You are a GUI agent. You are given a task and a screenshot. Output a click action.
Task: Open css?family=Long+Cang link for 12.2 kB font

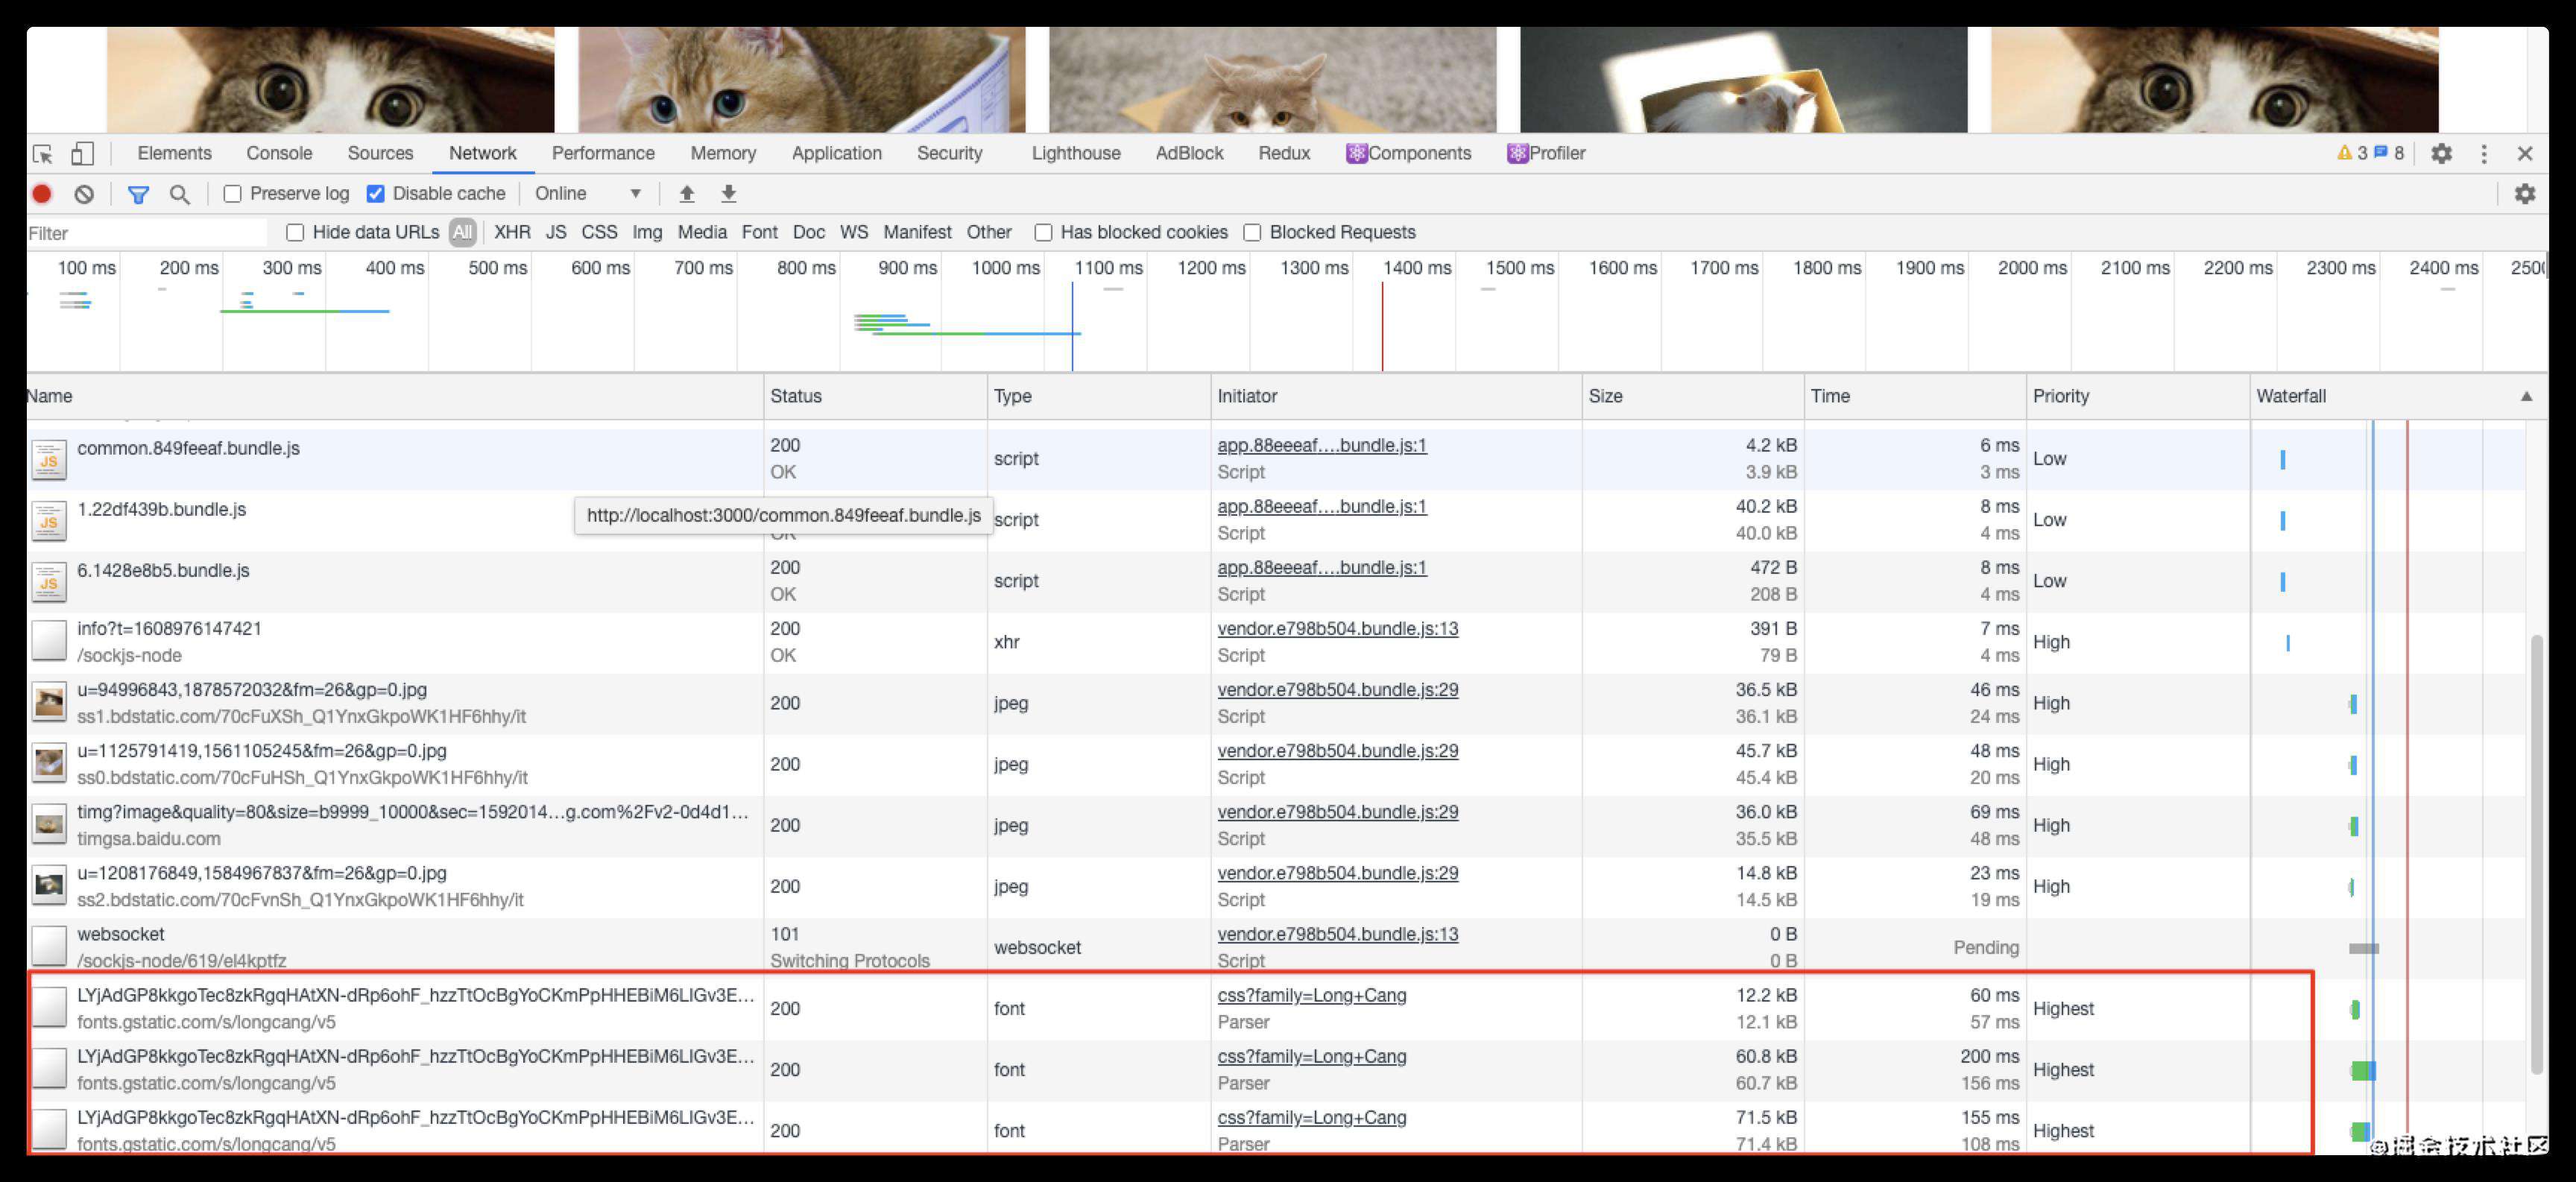click(x=1311, y=995)
